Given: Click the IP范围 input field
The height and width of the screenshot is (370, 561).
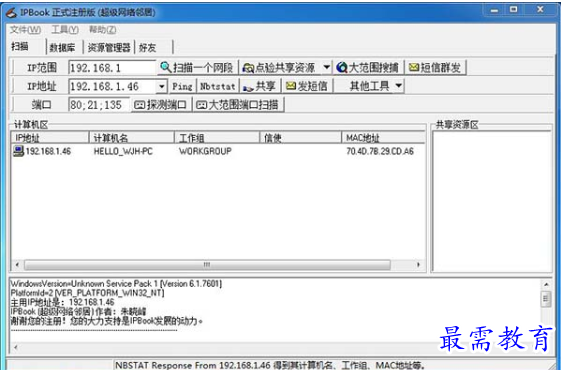Looking at the screenshot, I should tap(112, 67).
